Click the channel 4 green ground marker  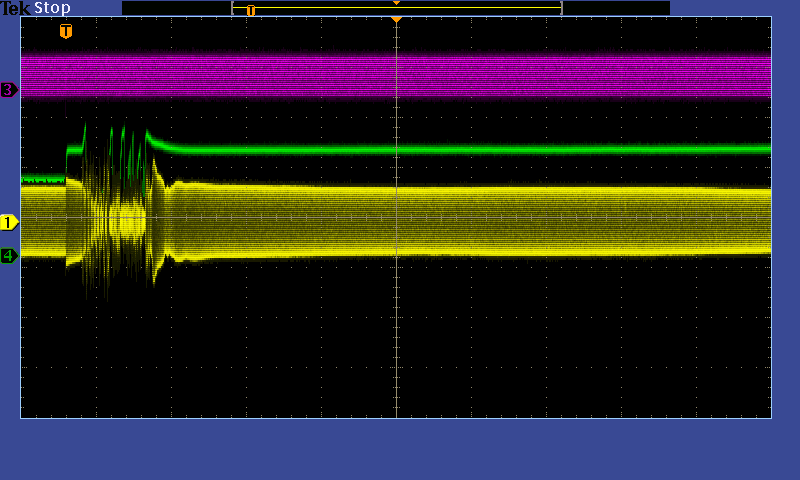[9, 256]
